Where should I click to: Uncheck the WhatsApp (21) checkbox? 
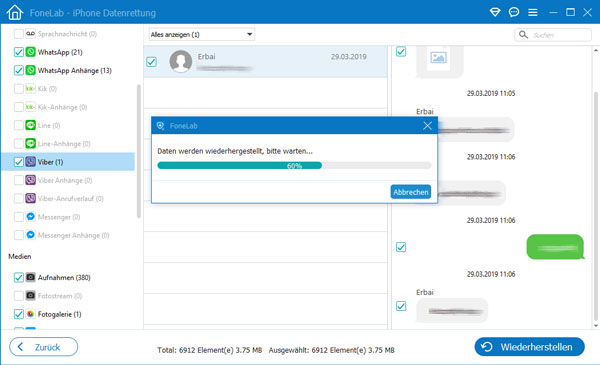tap(18, 52)
